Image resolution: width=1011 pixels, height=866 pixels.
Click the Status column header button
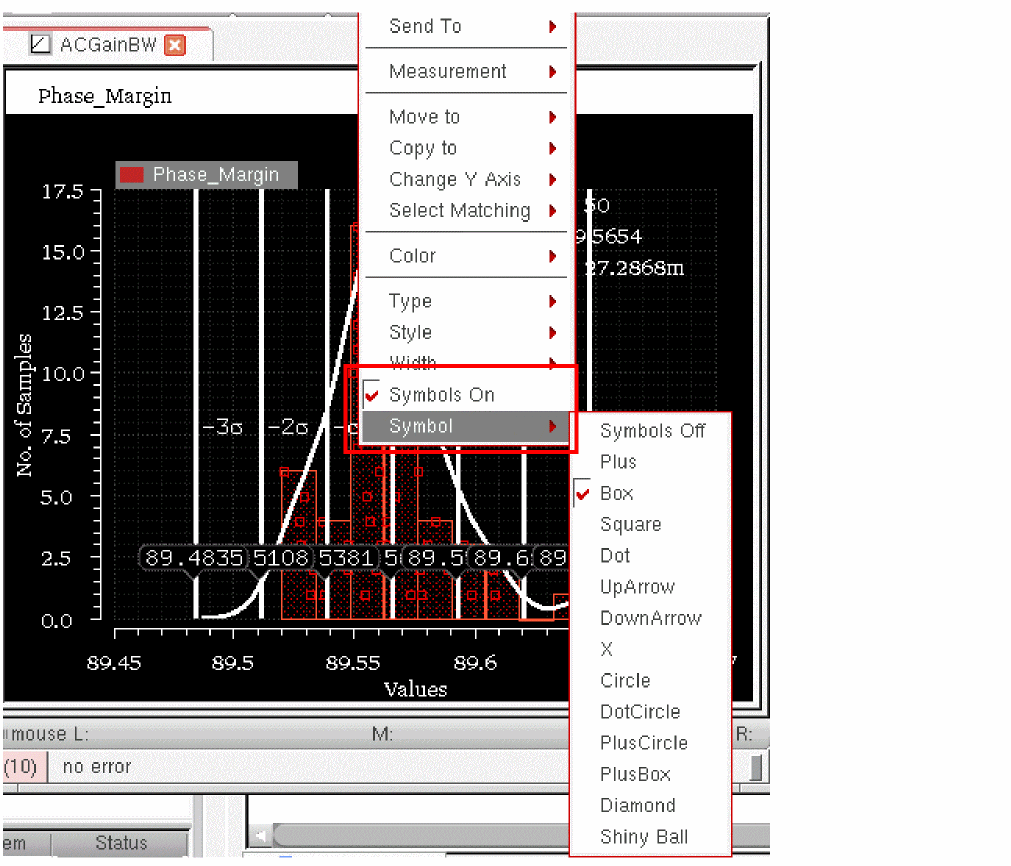tap(121, 843)
